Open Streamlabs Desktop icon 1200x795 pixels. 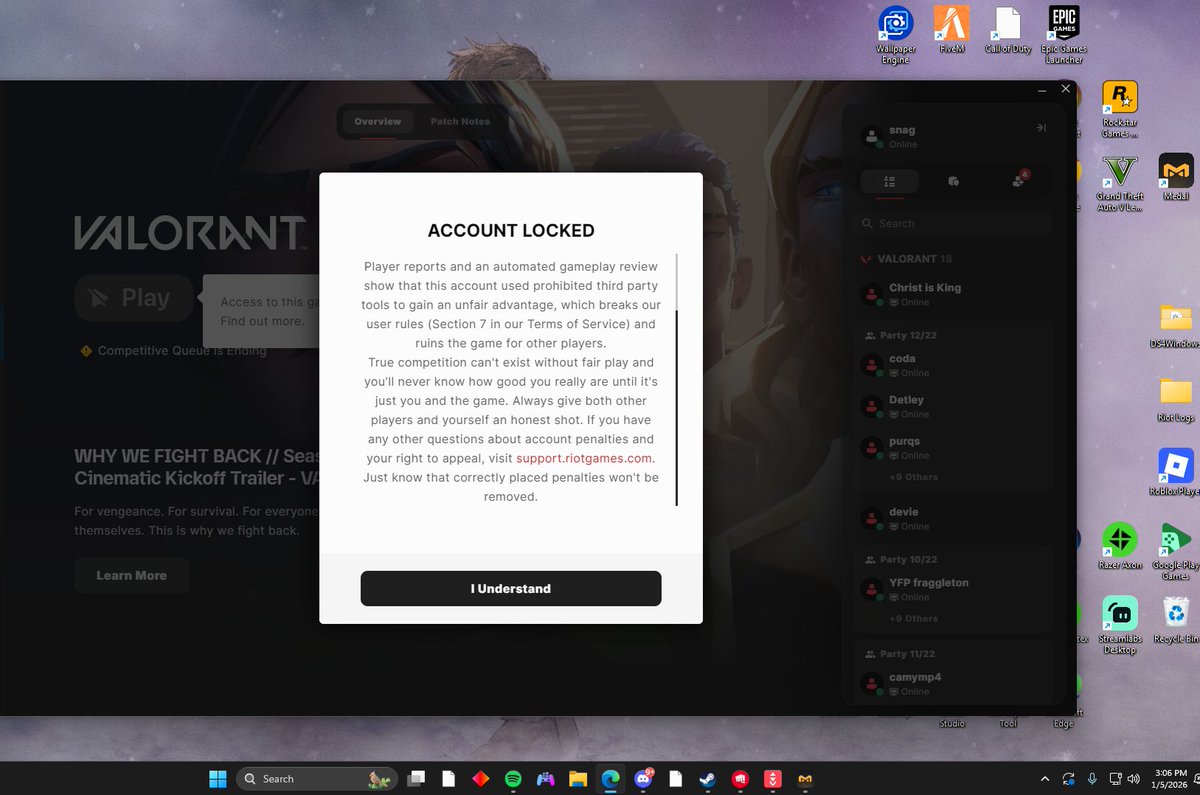pyautogui.click(x=1119, y=626)
